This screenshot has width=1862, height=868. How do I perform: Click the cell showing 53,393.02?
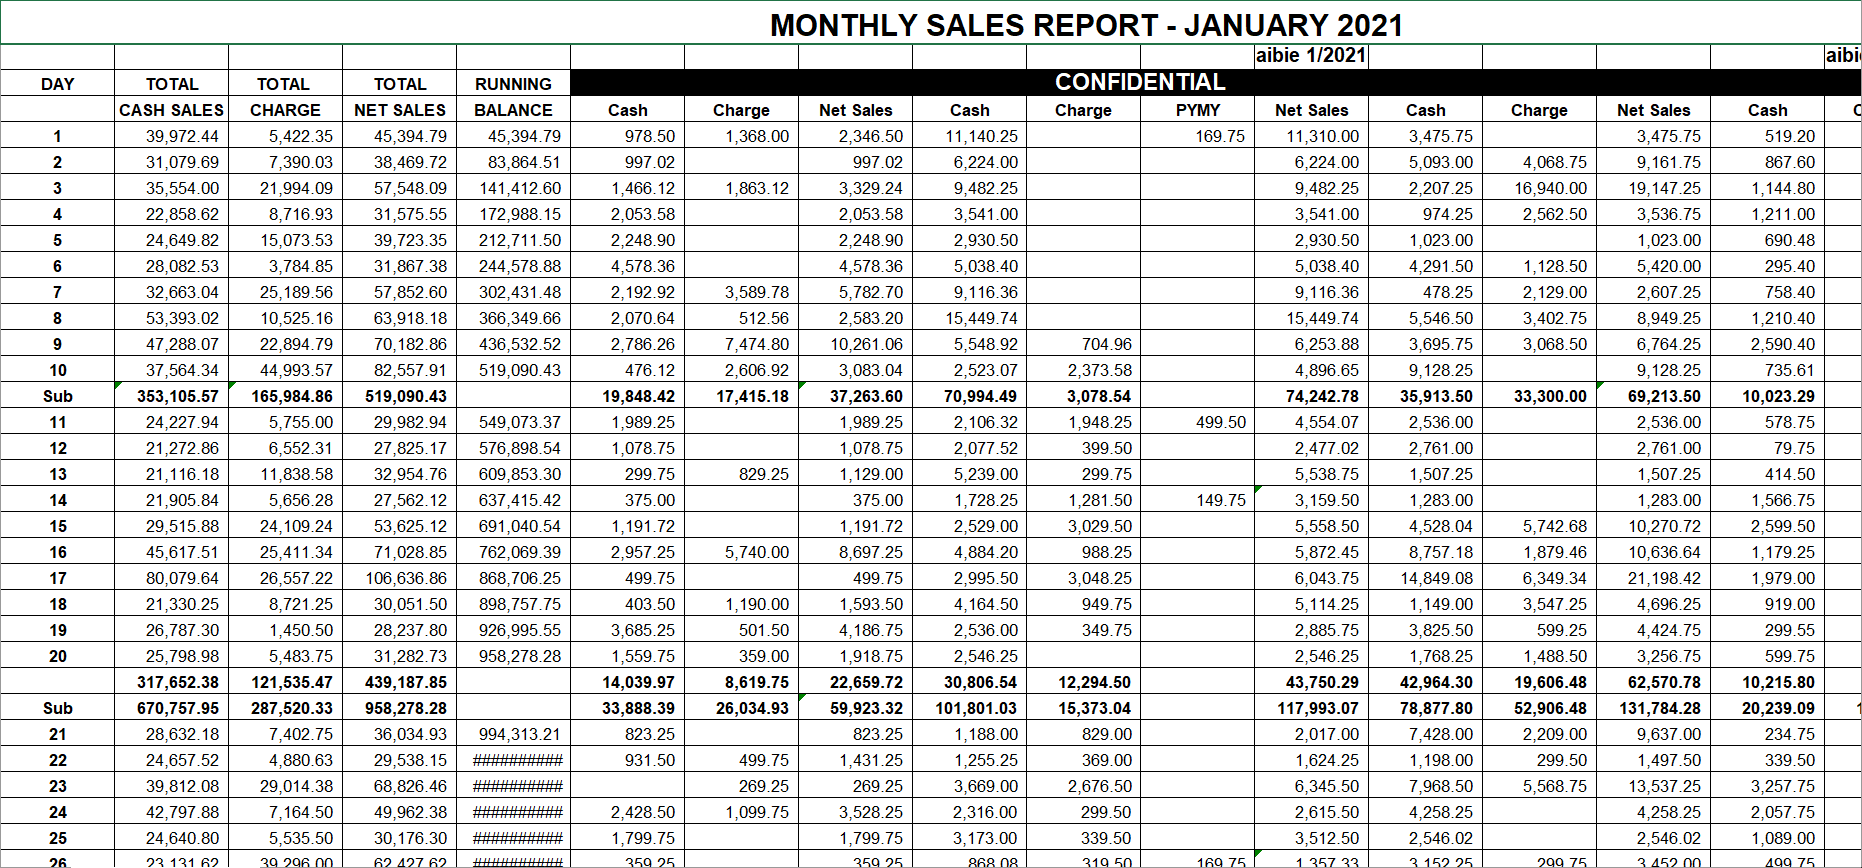(x=172, y=318)
